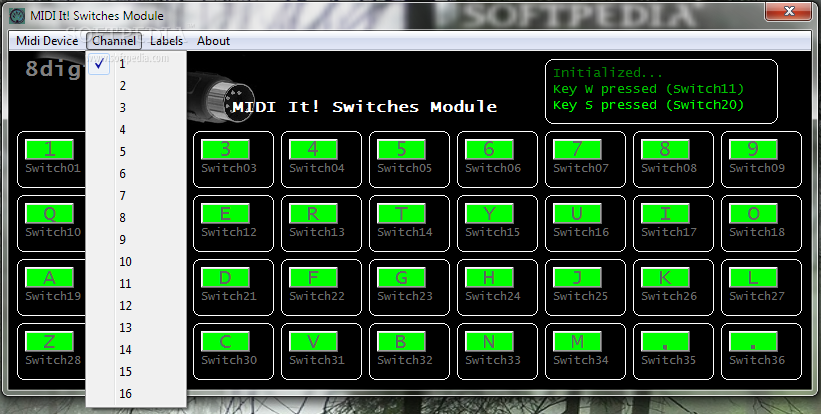The width and height of the screenshot is (821, 414).
Task: Close the open Channel menu
Action: [114, 41]
